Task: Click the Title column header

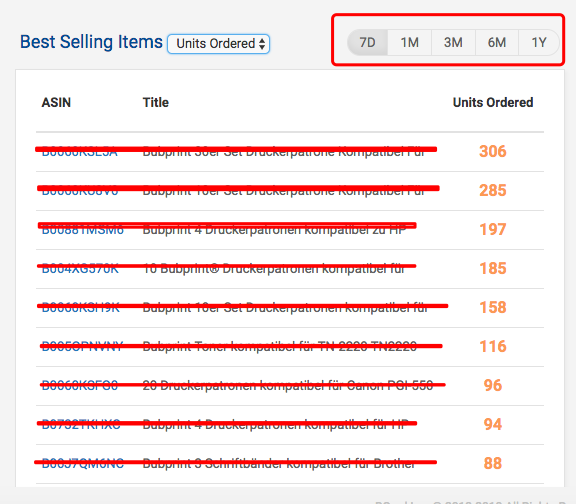Action: pyautogui.click(x=156, y=102)
